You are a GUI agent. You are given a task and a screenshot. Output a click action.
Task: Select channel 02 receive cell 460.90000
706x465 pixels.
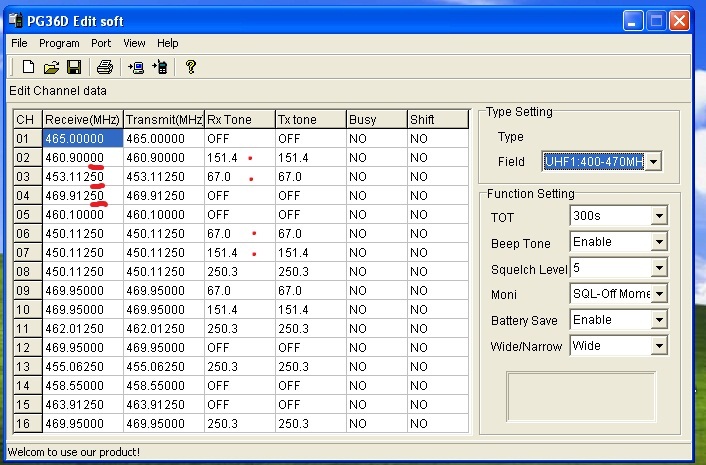(83, 158)
